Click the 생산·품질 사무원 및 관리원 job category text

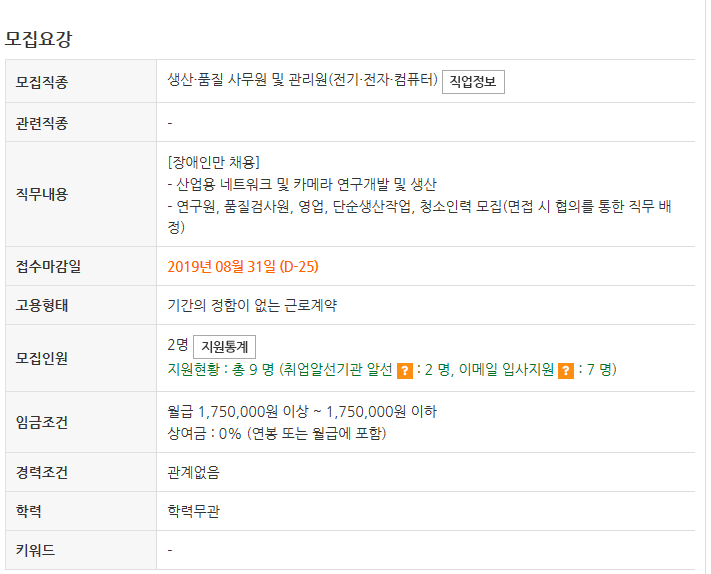coord(302,80)
